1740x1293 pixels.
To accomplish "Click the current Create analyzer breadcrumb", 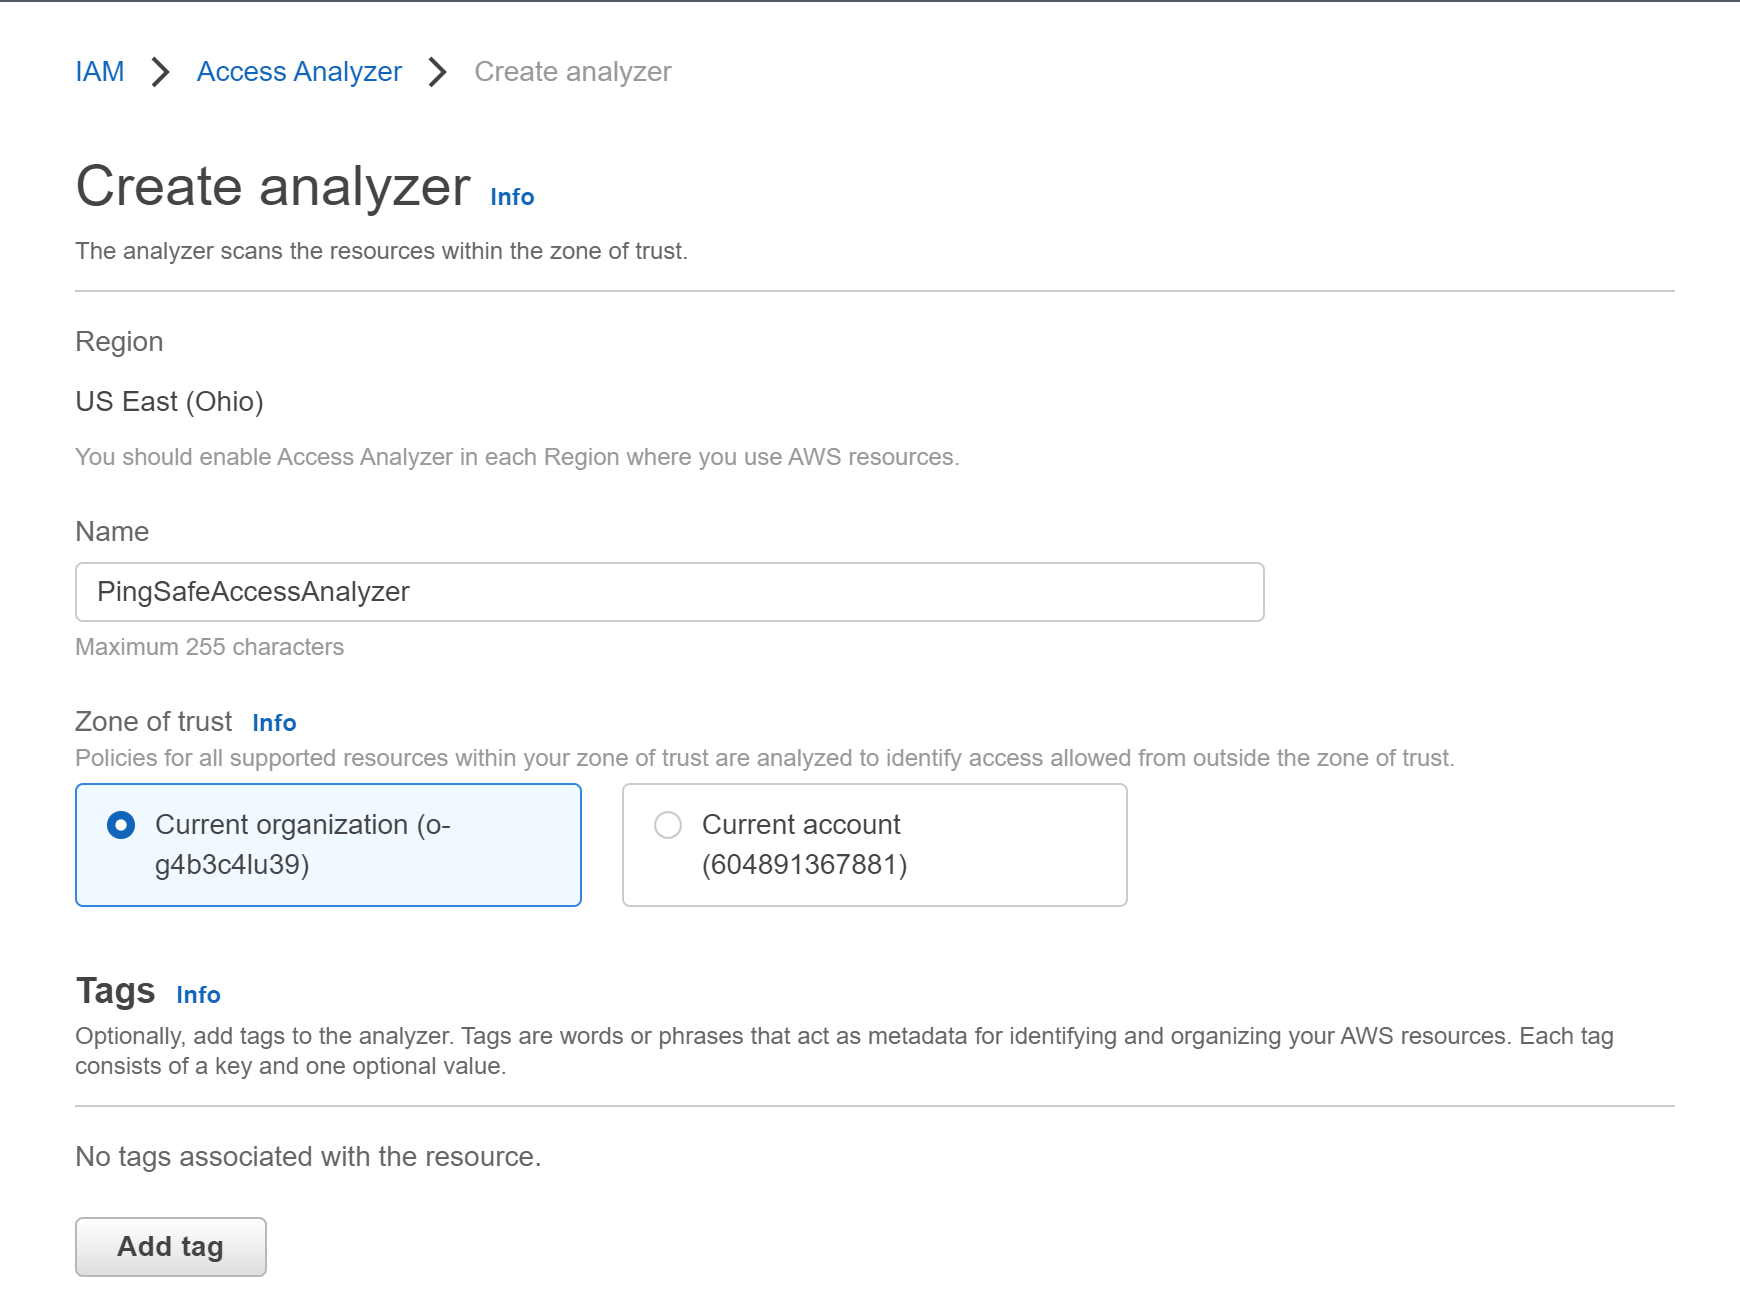I will coord(572,72).
